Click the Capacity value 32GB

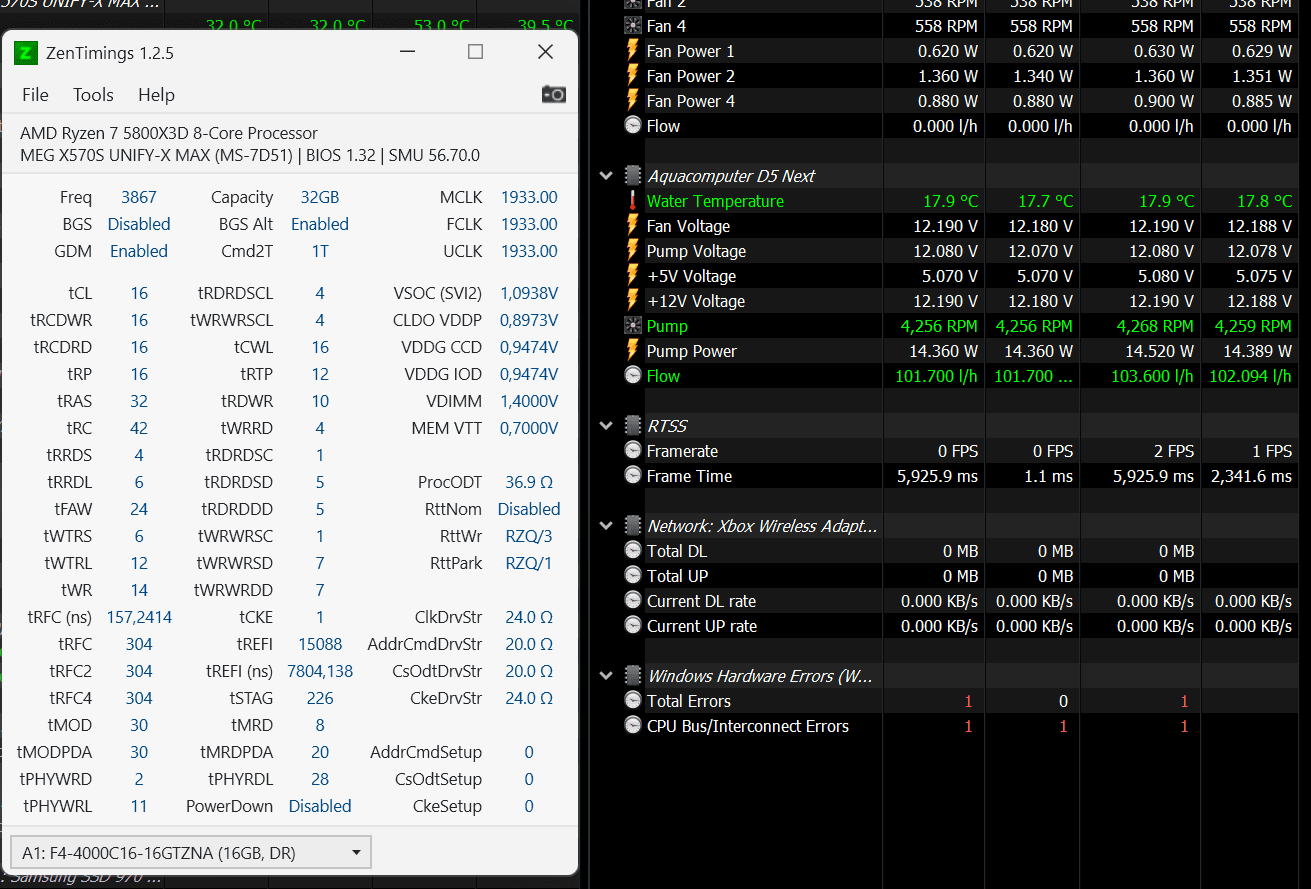point(320,197)
